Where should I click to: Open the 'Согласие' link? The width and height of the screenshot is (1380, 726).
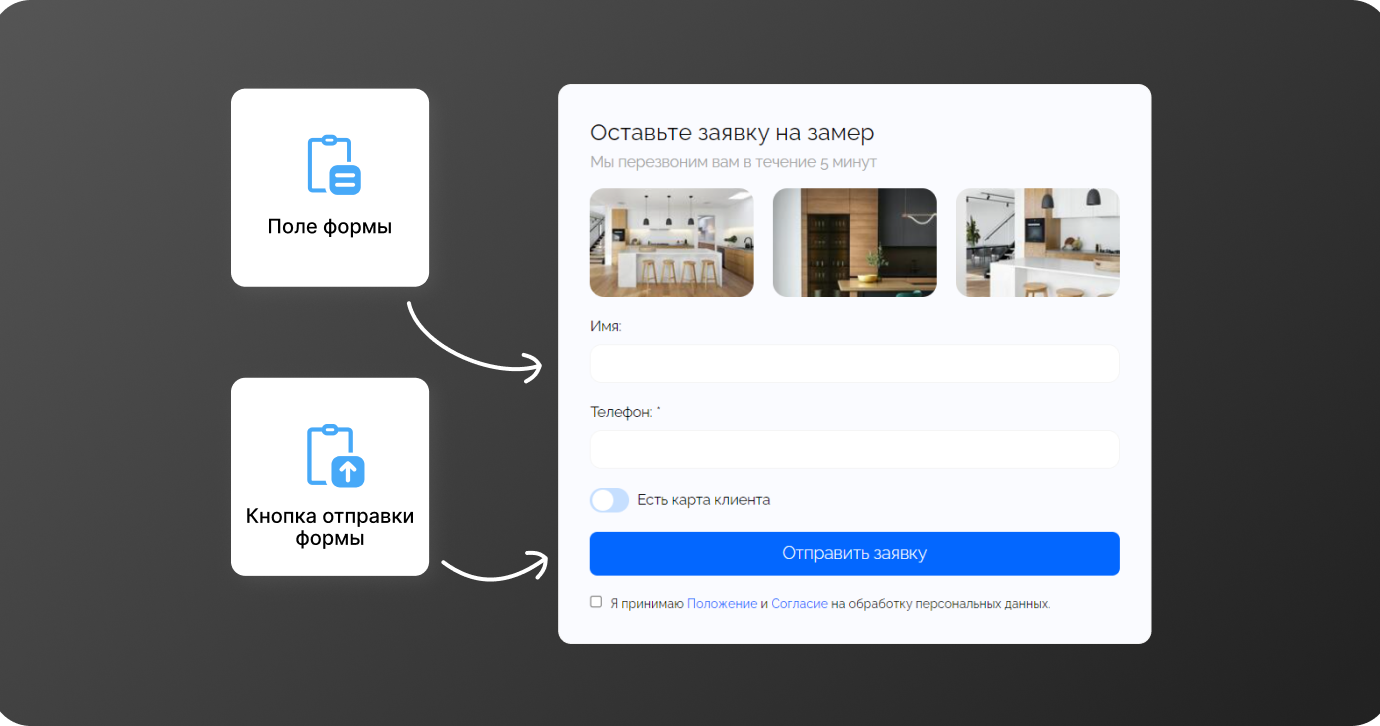(799, 604)
